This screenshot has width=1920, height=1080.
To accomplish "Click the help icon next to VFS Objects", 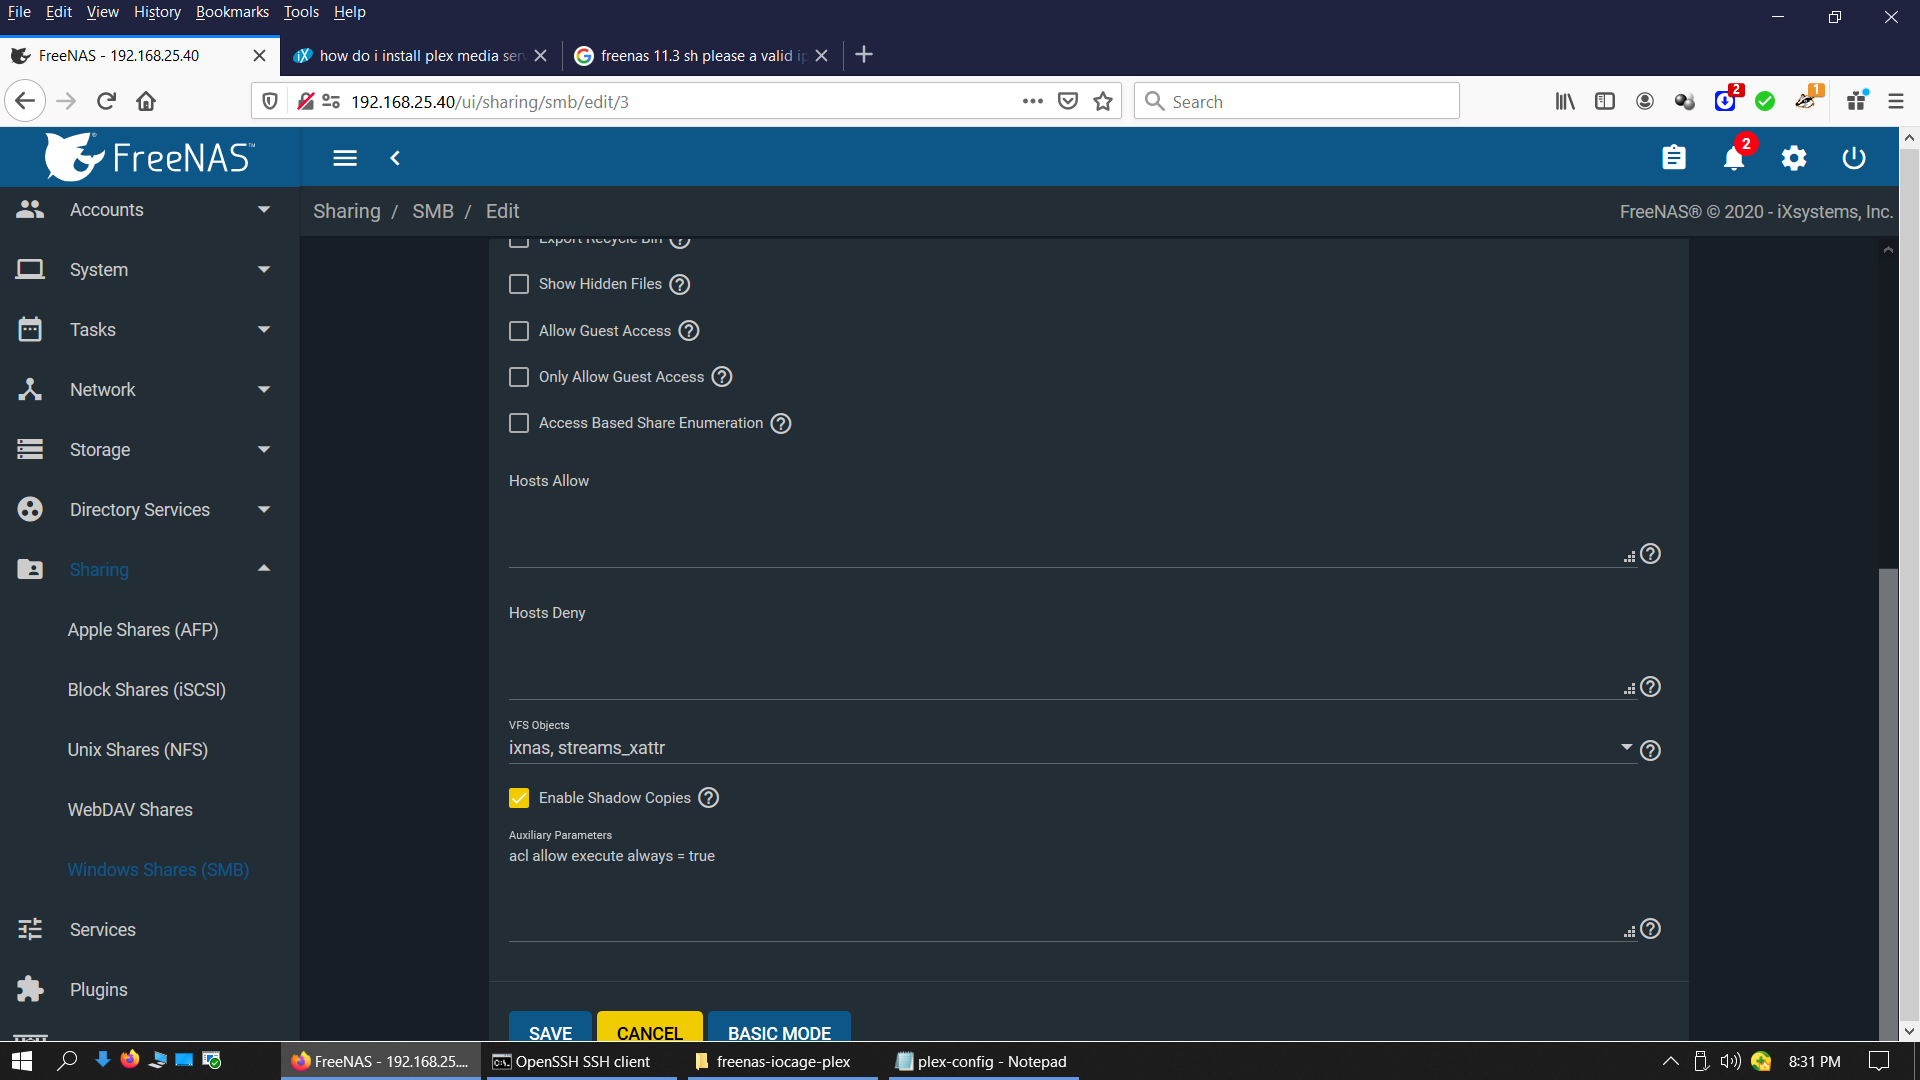I will coord(1650,750).
